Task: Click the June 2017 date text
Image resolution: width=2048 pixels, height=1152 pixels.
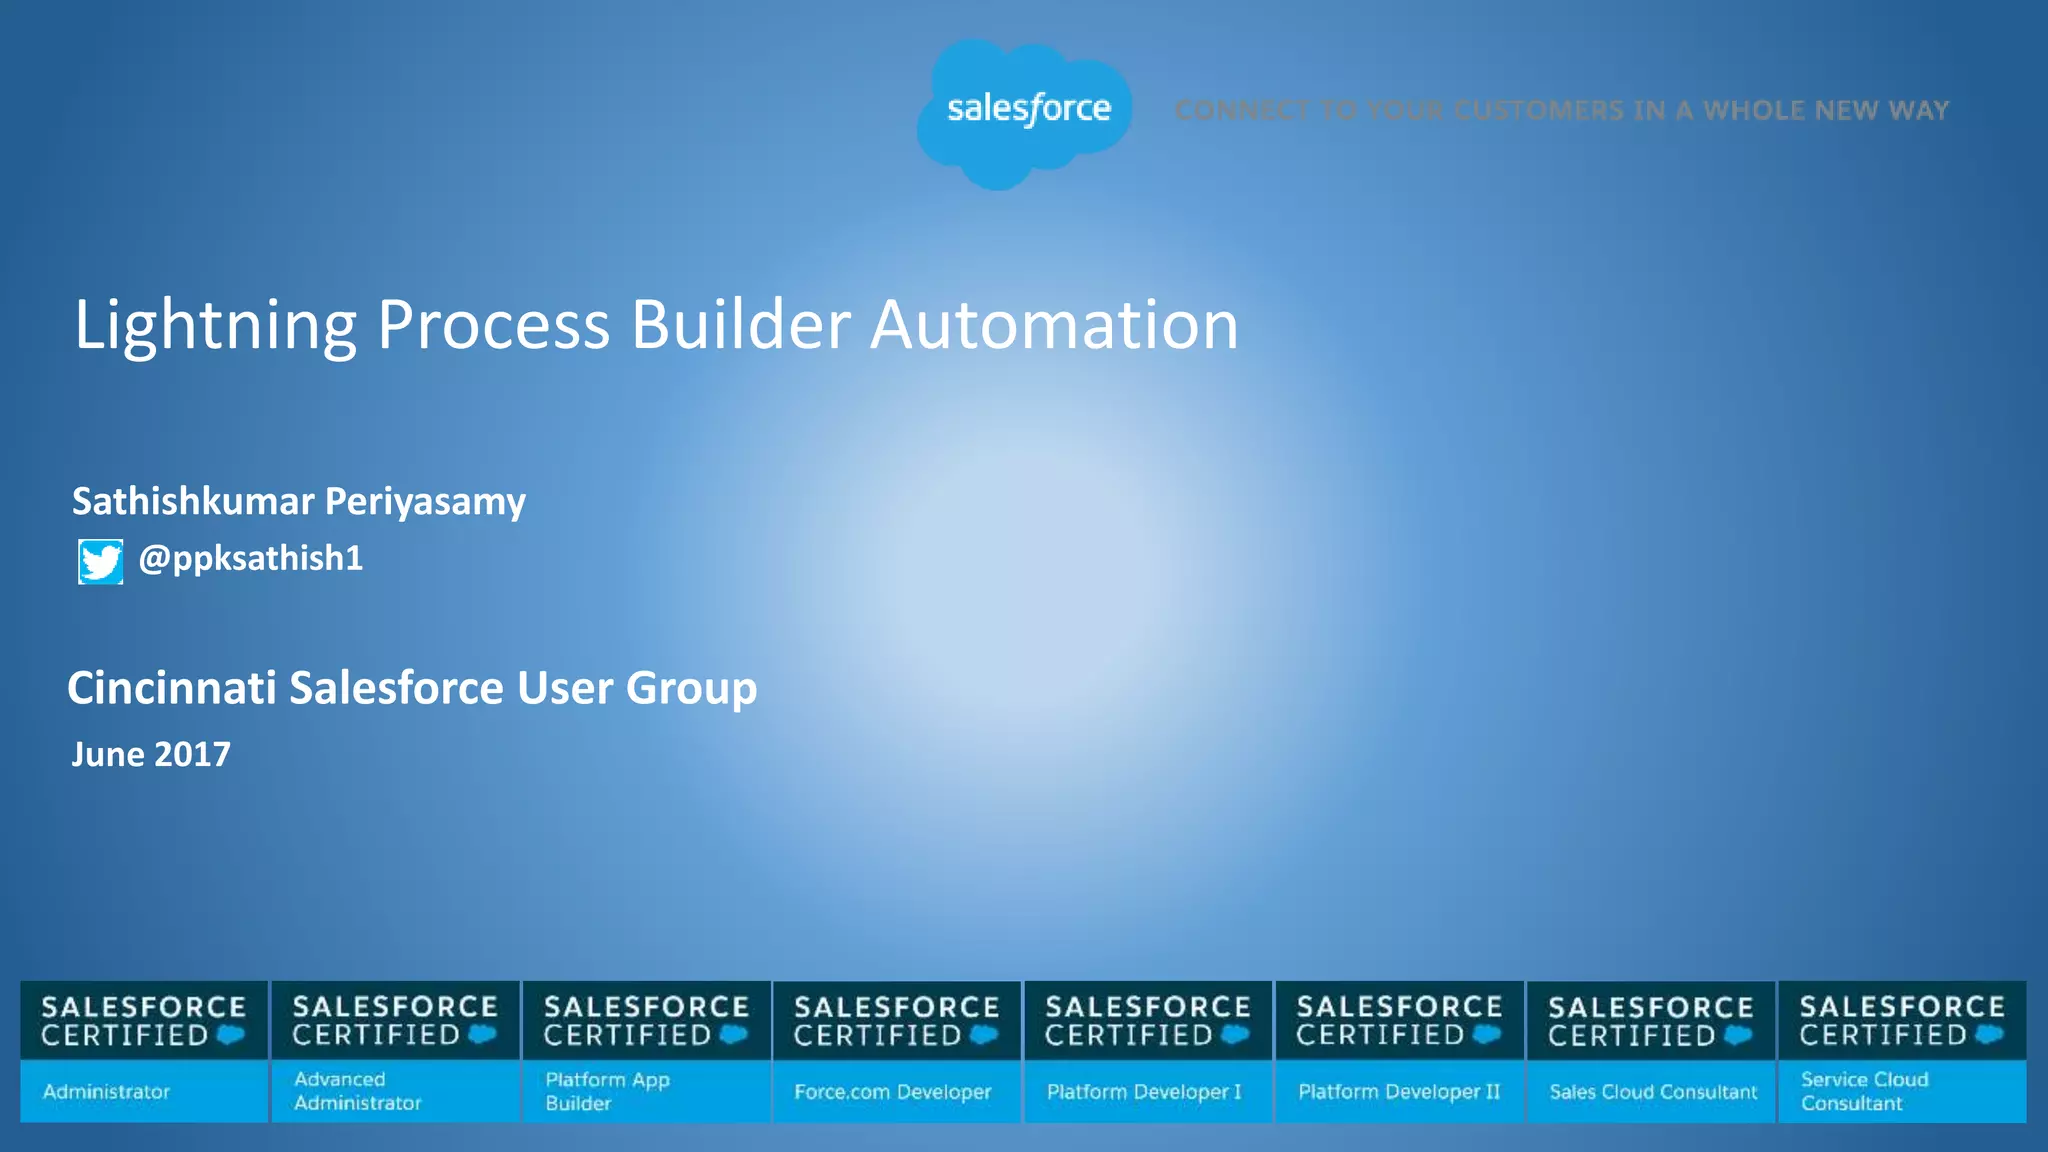Action: (151, 754)
